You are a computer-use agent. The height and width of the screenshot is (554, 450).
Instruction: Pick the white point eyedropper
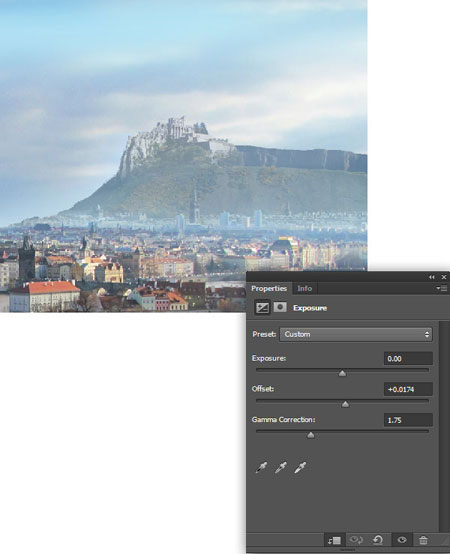click(x=300, y=467)
